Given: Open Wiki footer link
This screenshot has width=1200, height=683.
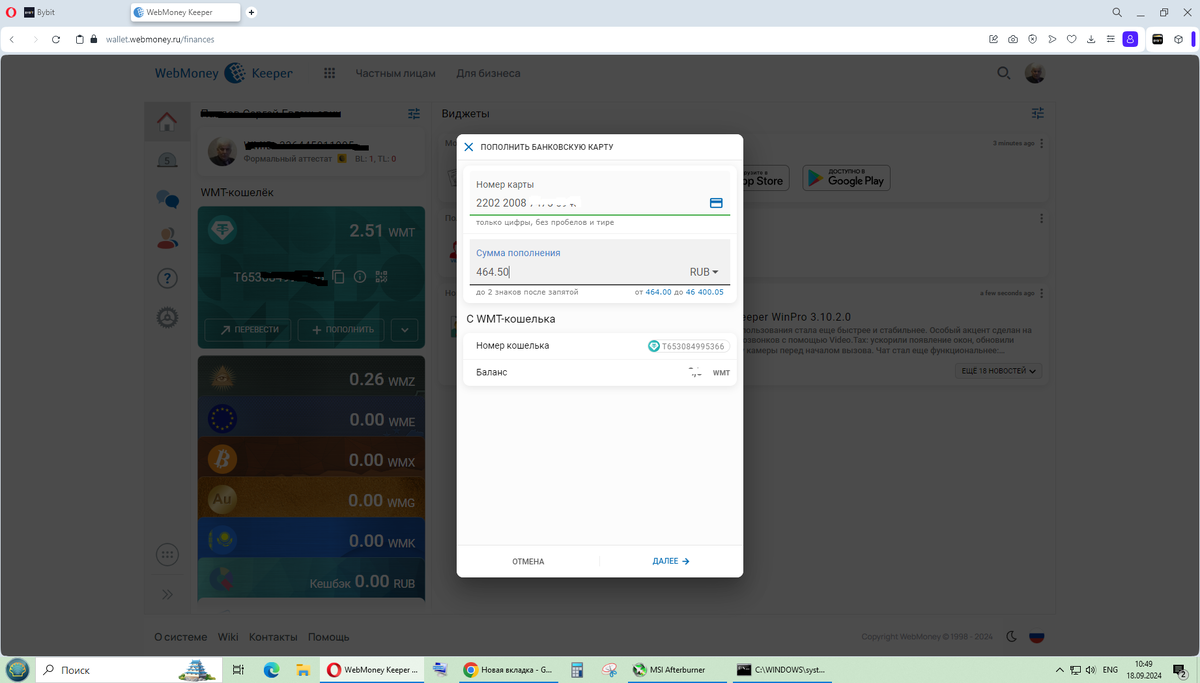Looking at the screenshot, I should [x=228, y=637].
